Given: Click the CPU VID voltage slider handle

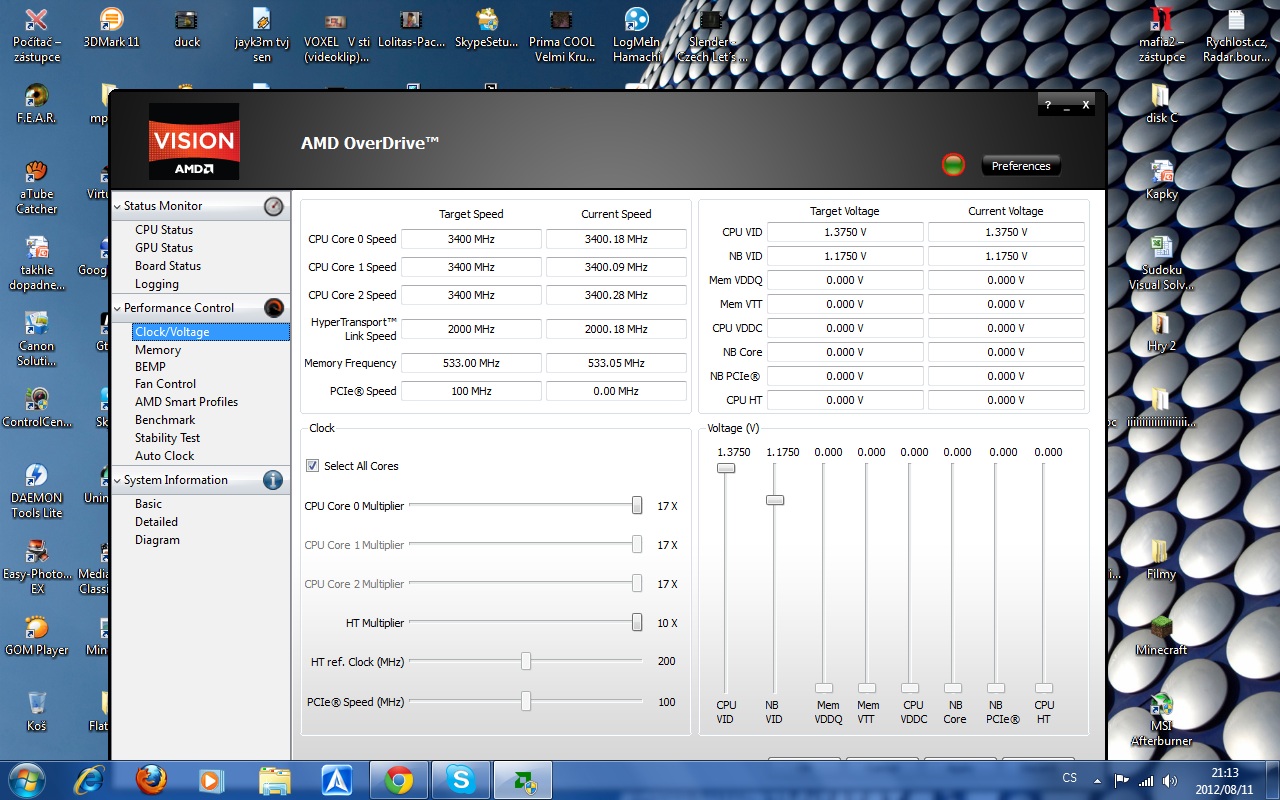Looking at the screenshot, I should tap(726, 468).
